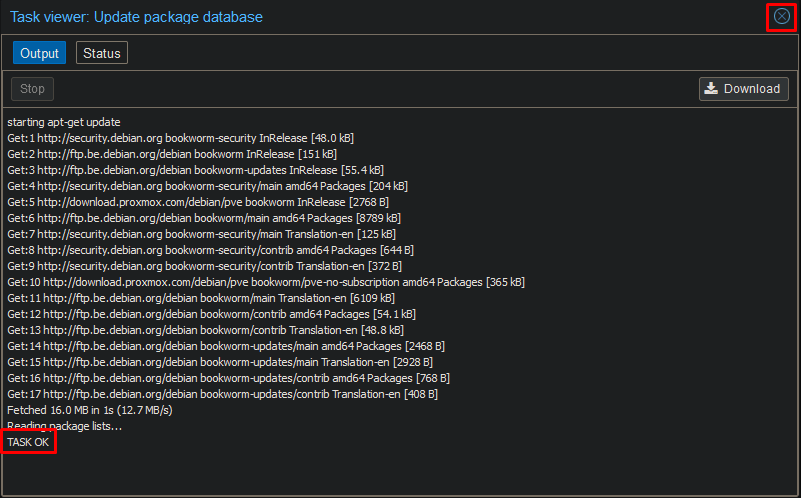Click the 'Reading package lists' line
The image size is (801, 498).
(x=64, y=426)
